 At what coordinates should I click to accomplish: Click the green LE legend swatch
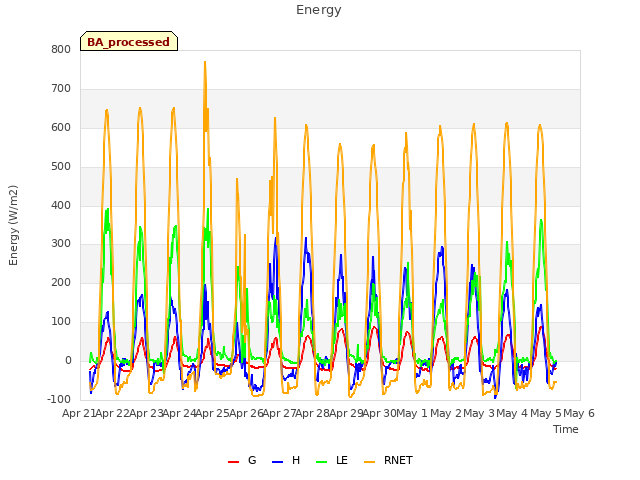(322, 462)
